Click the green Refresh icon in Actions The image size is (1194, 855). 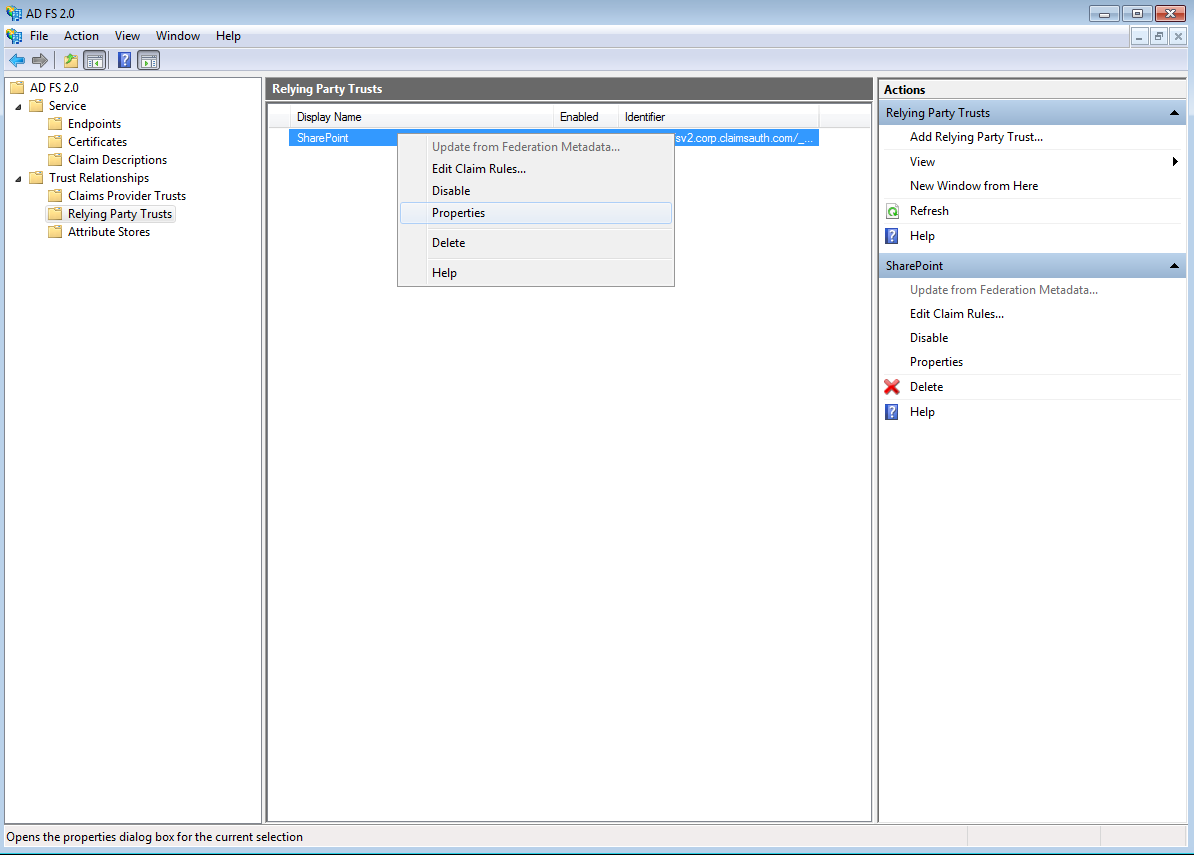pyautogui.click(x=892, y=211)
